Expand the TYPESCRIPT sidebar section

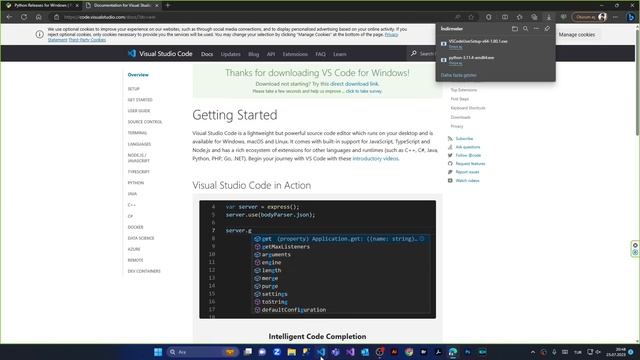139,172
